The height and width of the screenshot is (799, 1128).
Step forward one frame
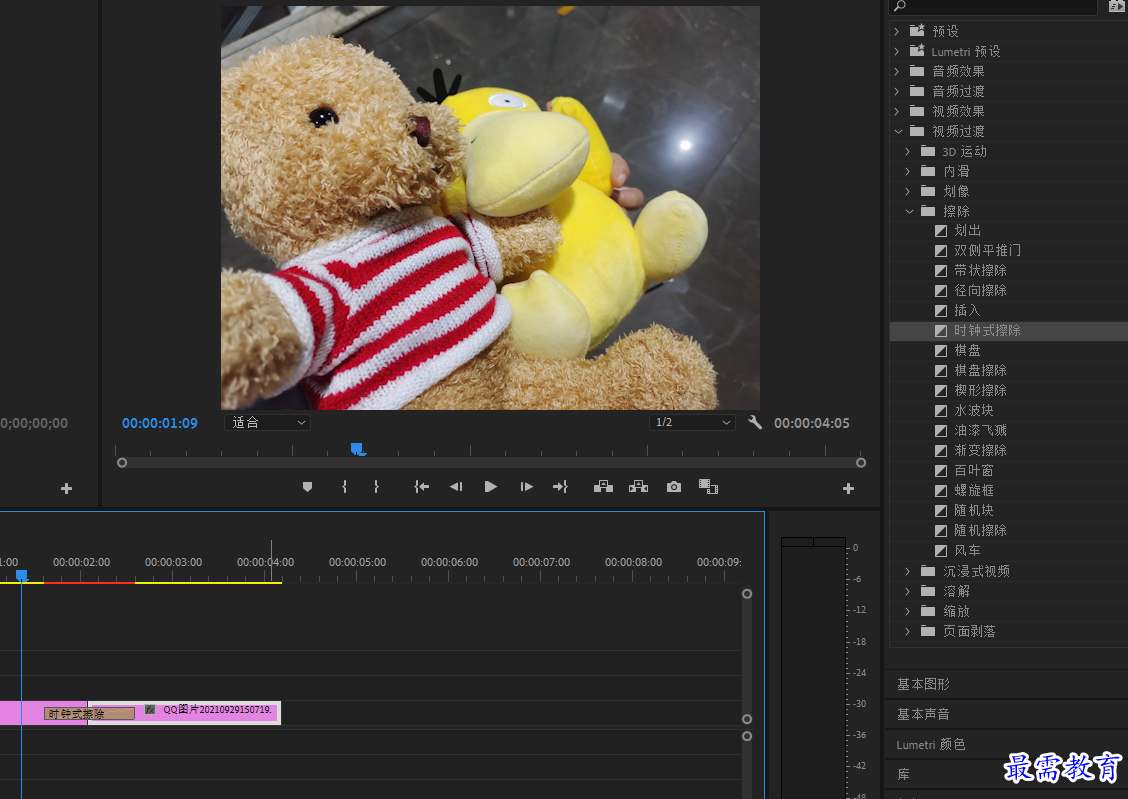(526, 487)
